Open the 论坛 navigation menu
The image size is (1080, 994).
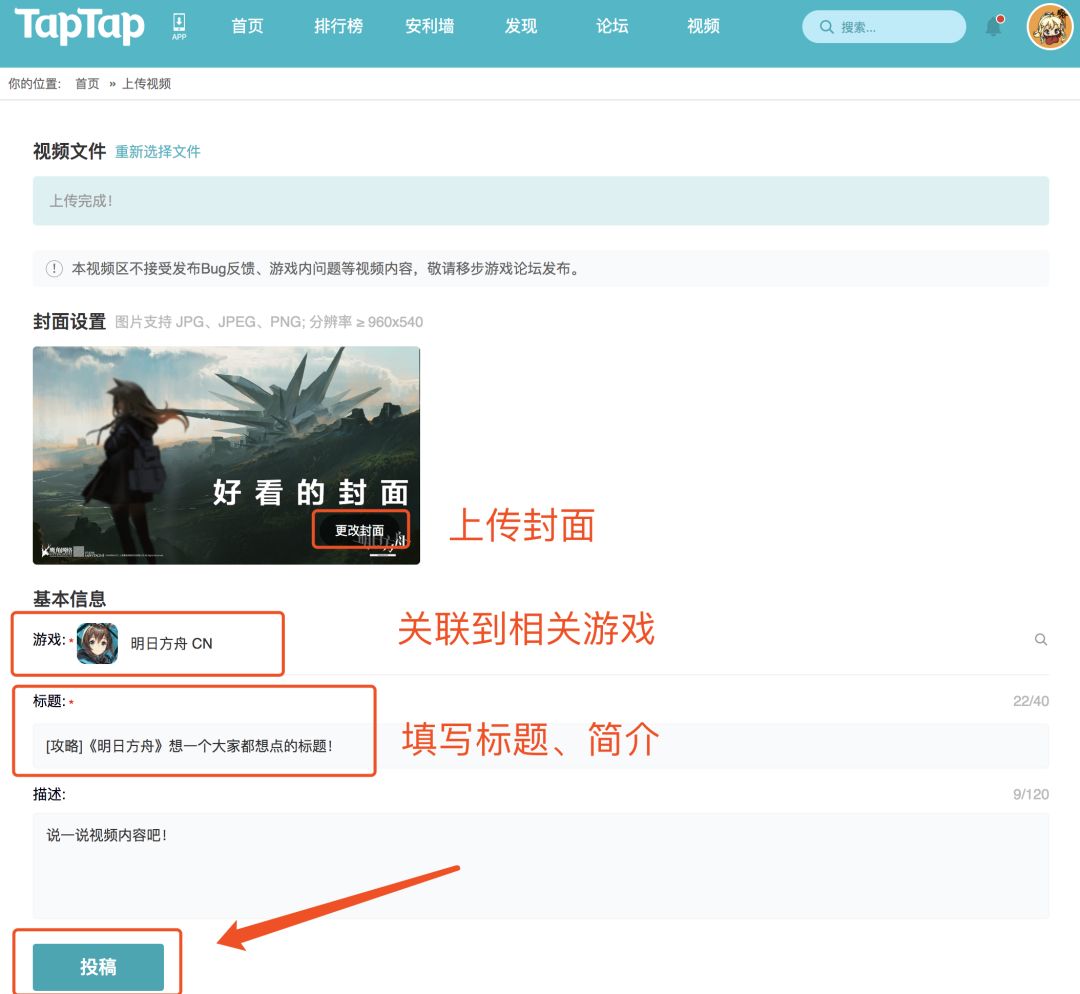pyautogui.click(x=611, y=27)
